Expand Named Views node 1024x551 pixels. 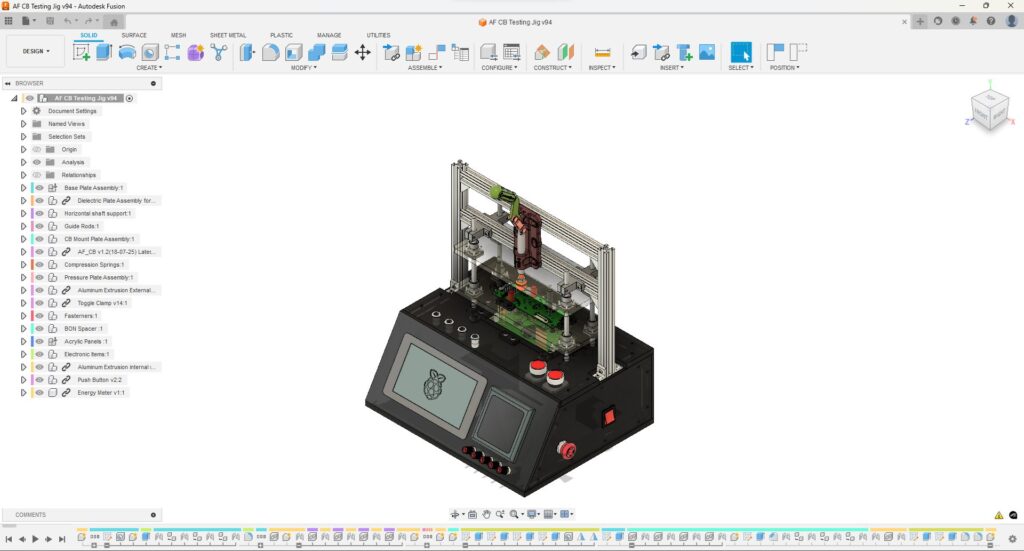pyautogui.click(x=24, y=124)
